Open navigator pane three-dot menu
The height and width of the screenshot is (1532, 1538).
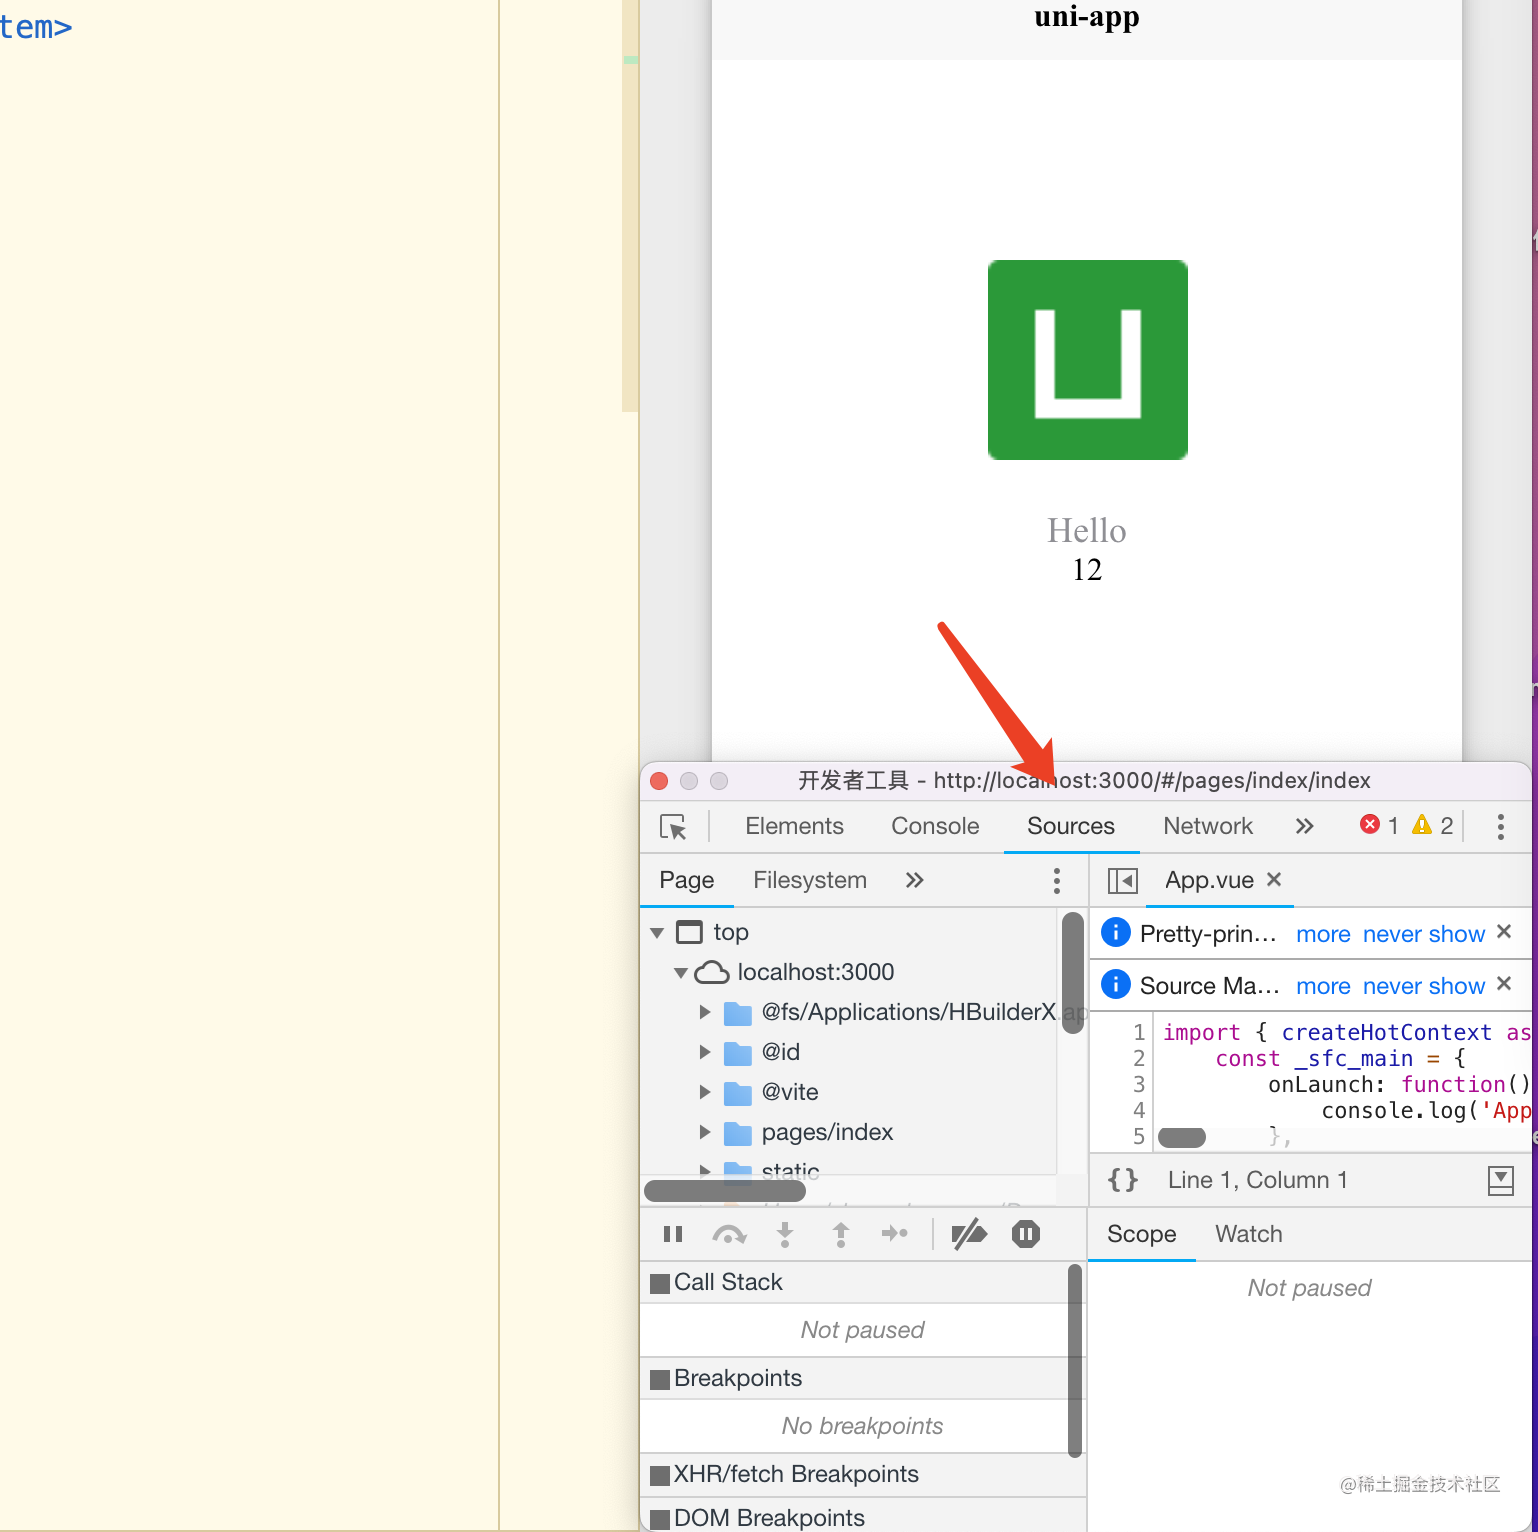1056,880
